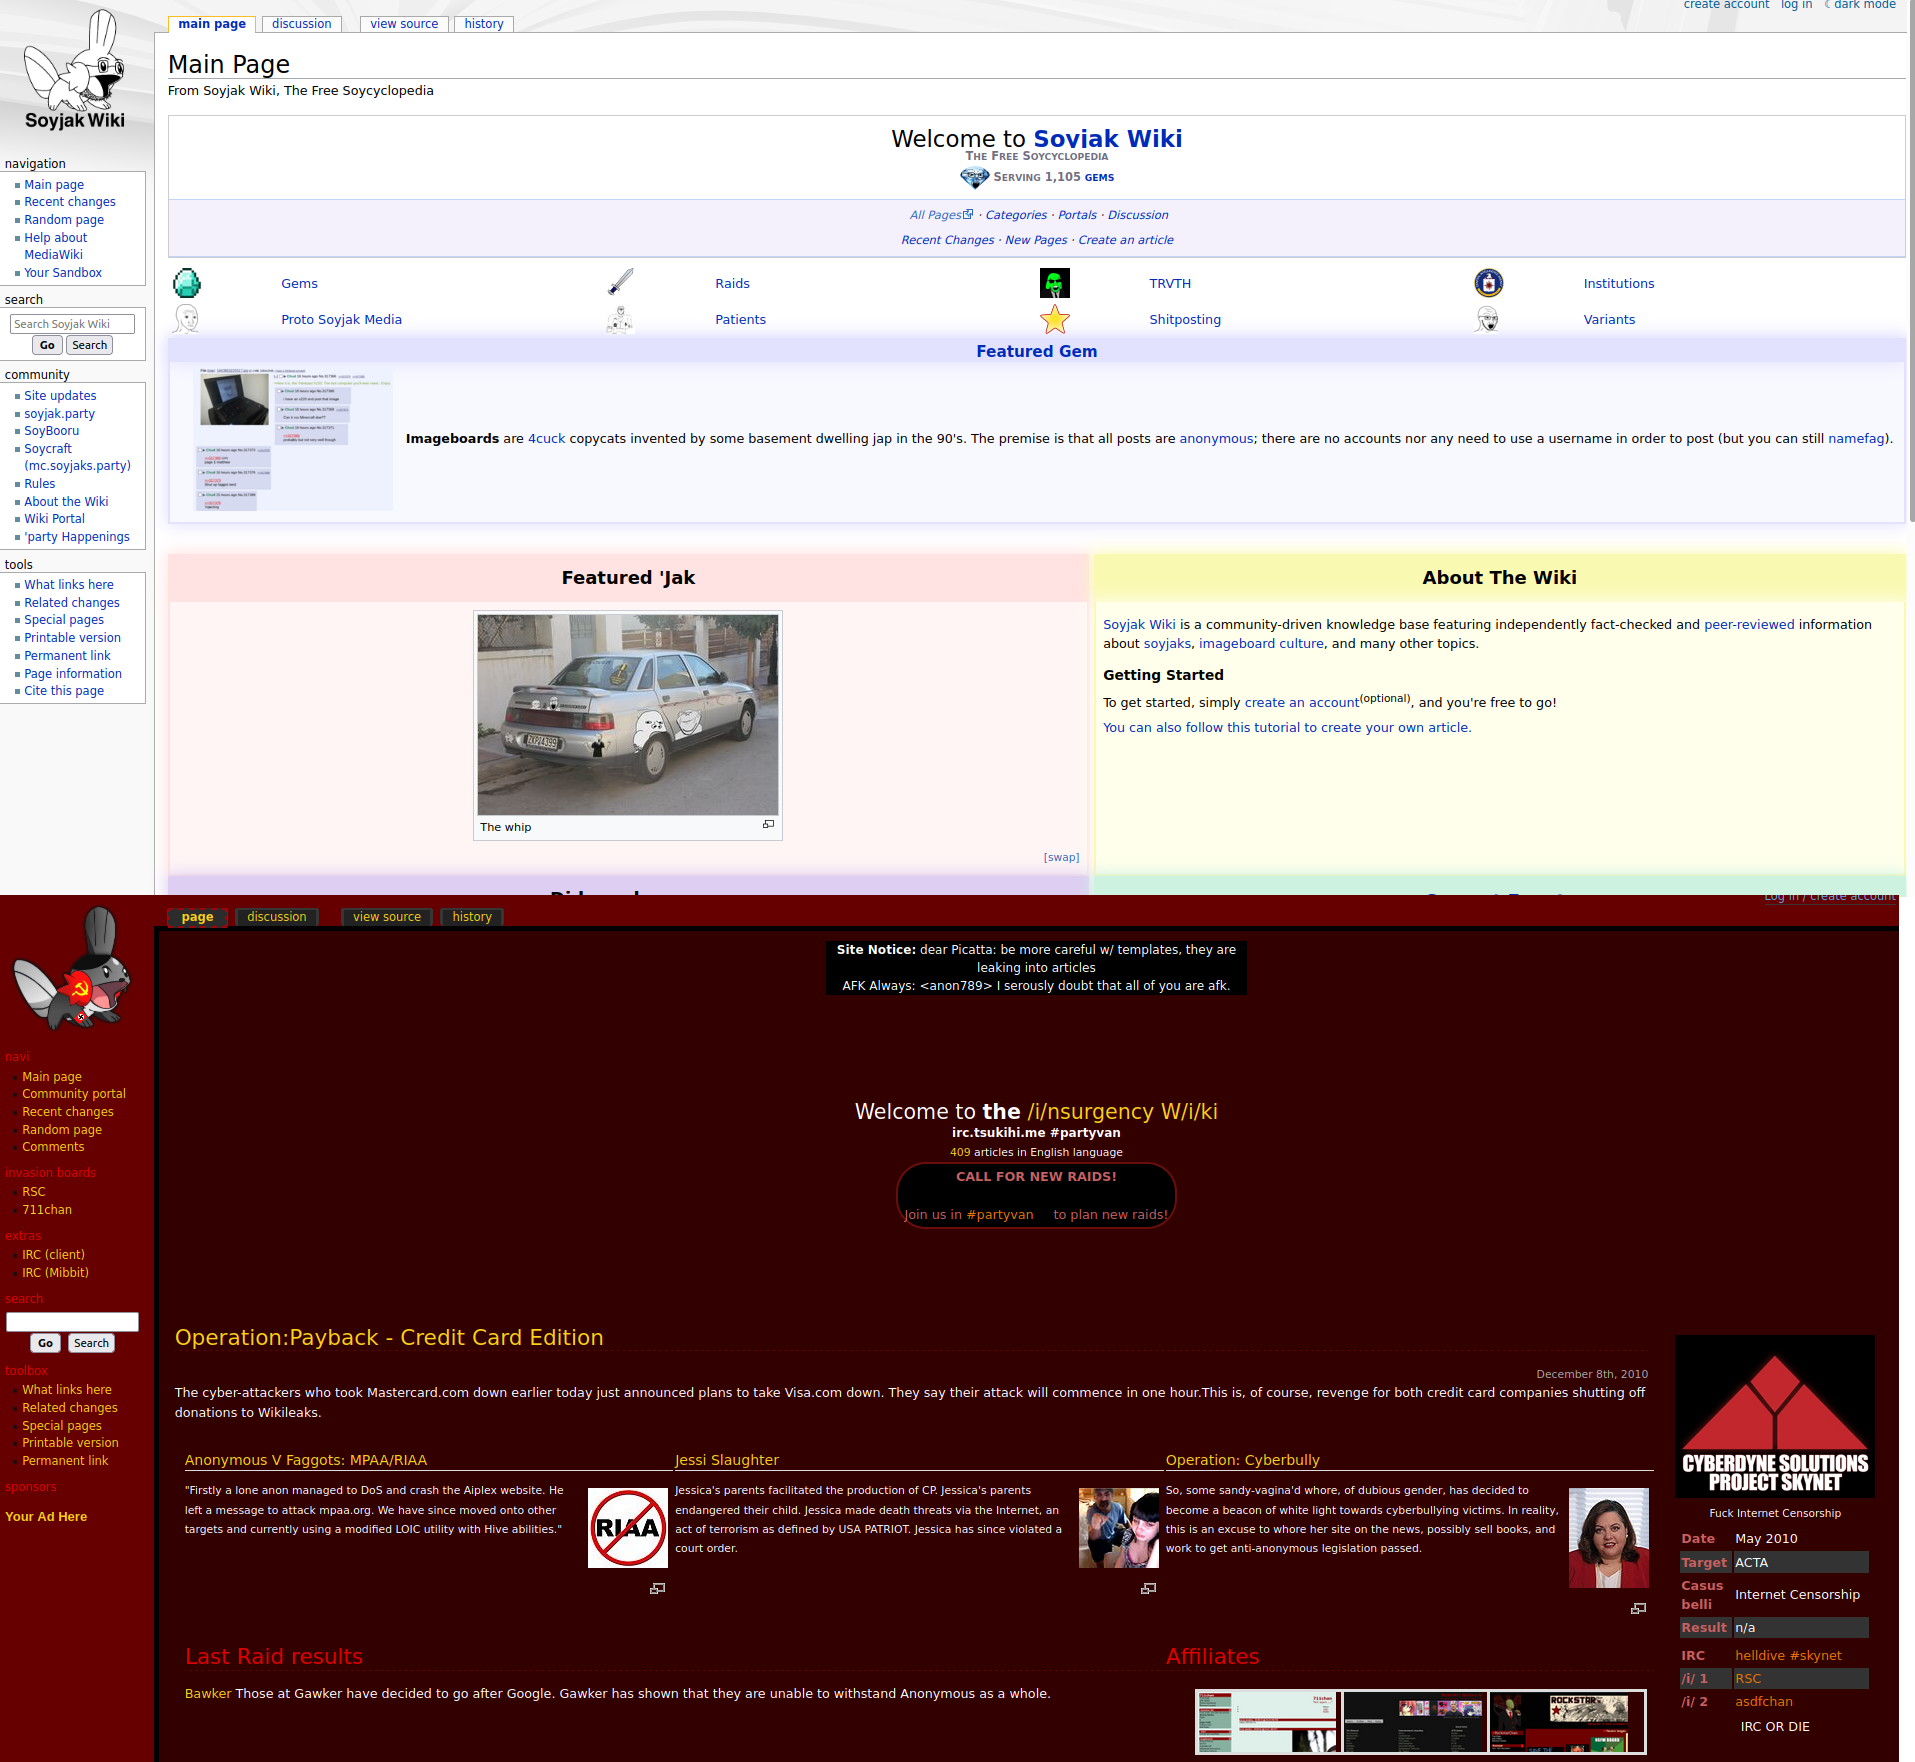Screen dimensions: 1915x1762
Task: Open the whip car photo thumbnail
Action: [627, 715]
